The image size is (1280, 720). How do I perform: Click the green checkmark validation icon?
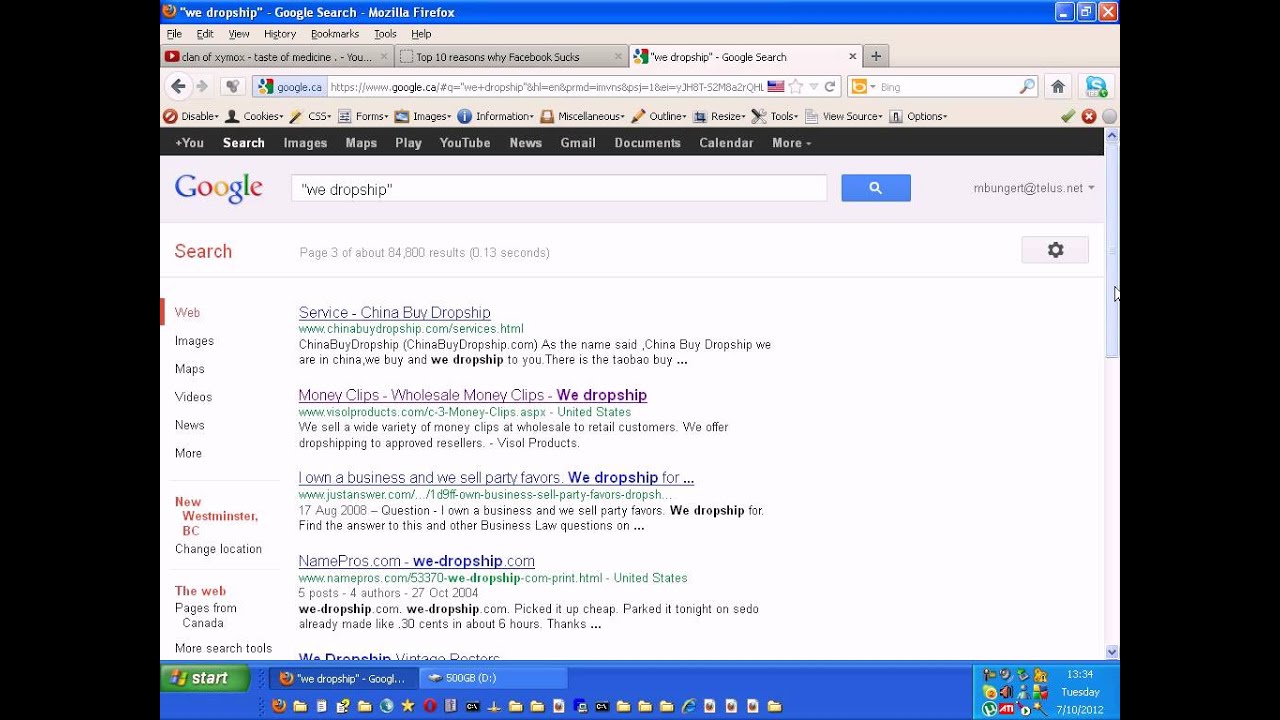1068,116
